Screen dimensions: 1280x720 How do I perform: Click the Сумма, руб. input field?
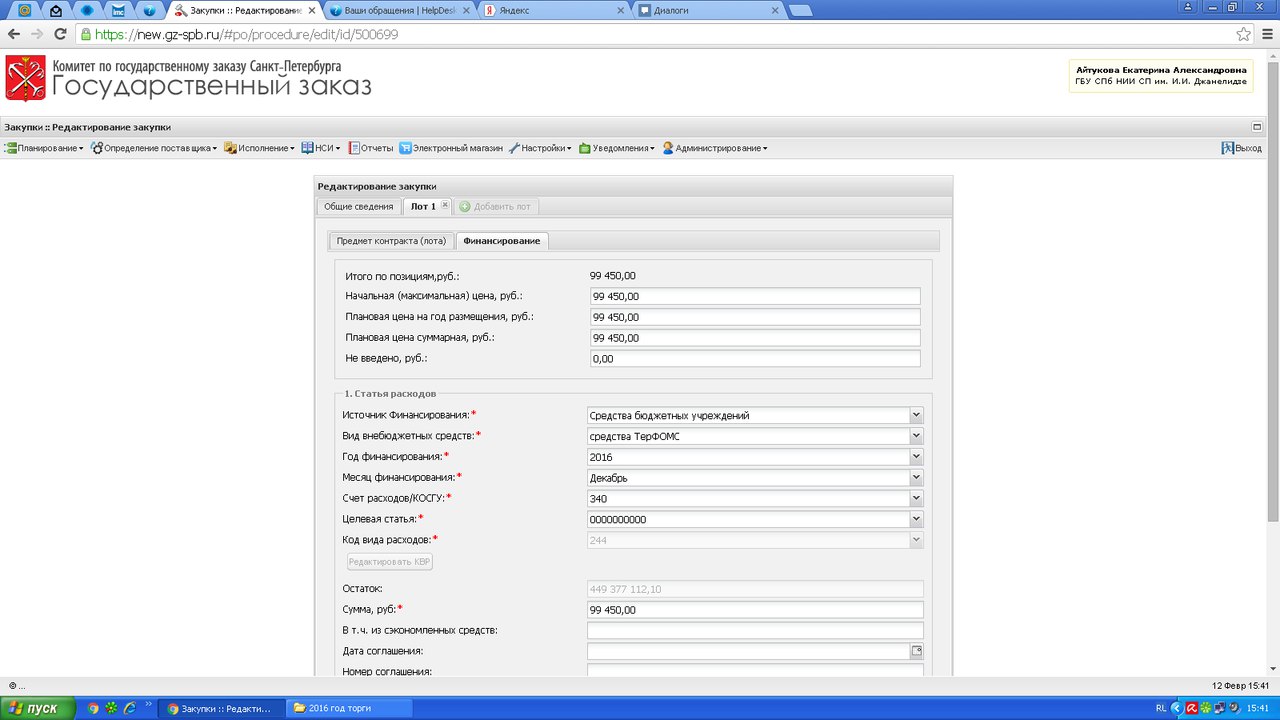(x=755, y=610)
